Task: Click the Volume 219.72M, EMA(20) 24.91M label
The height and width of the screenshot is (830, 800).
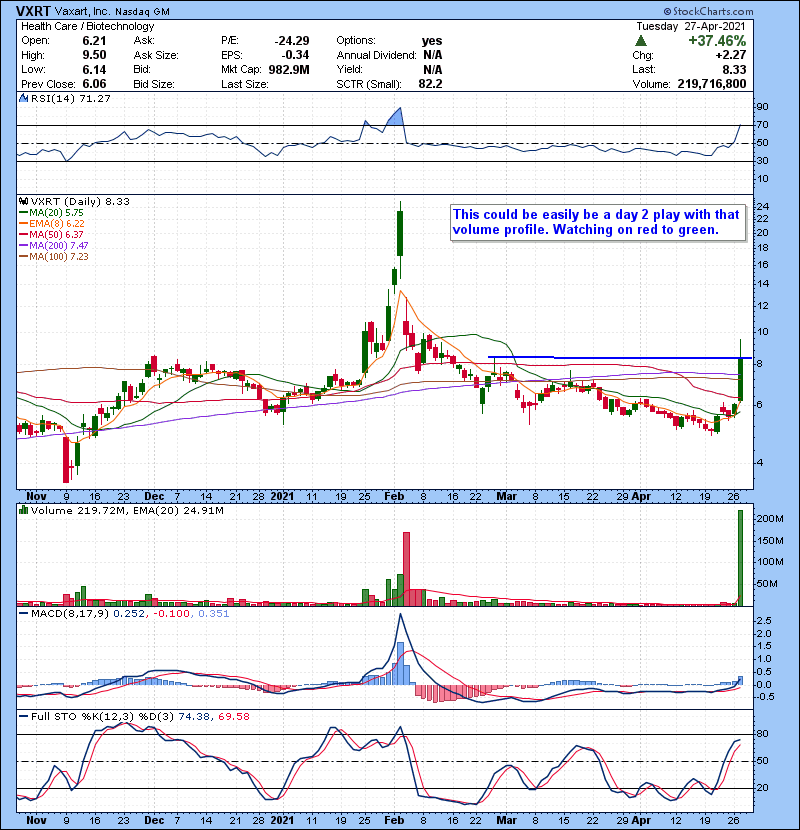Action: (x=127, y=510)
